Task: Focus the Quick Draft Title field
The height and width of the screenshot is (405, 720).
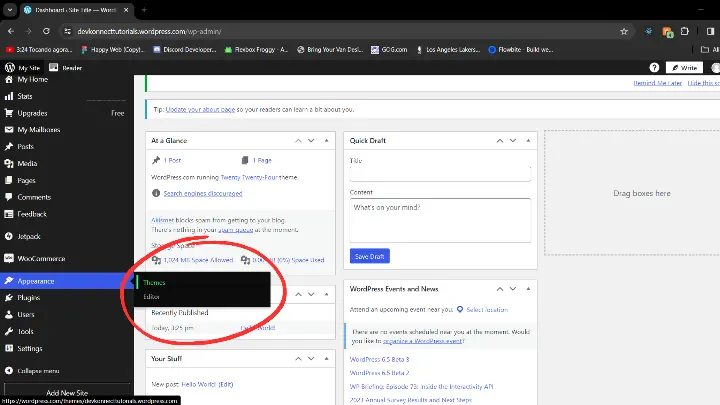Action: click(x=440, y=174)
